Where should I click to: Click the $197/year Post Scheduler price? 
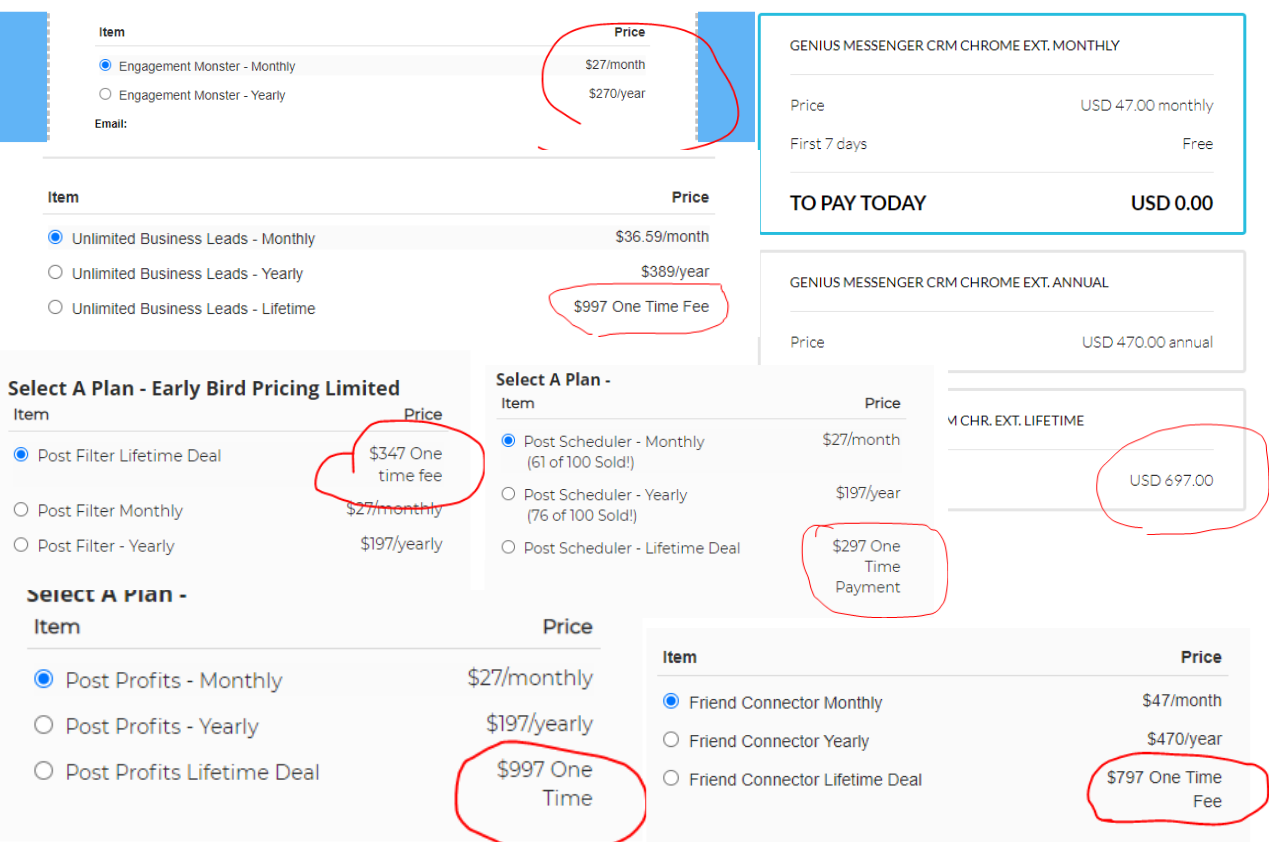[868, 493]
